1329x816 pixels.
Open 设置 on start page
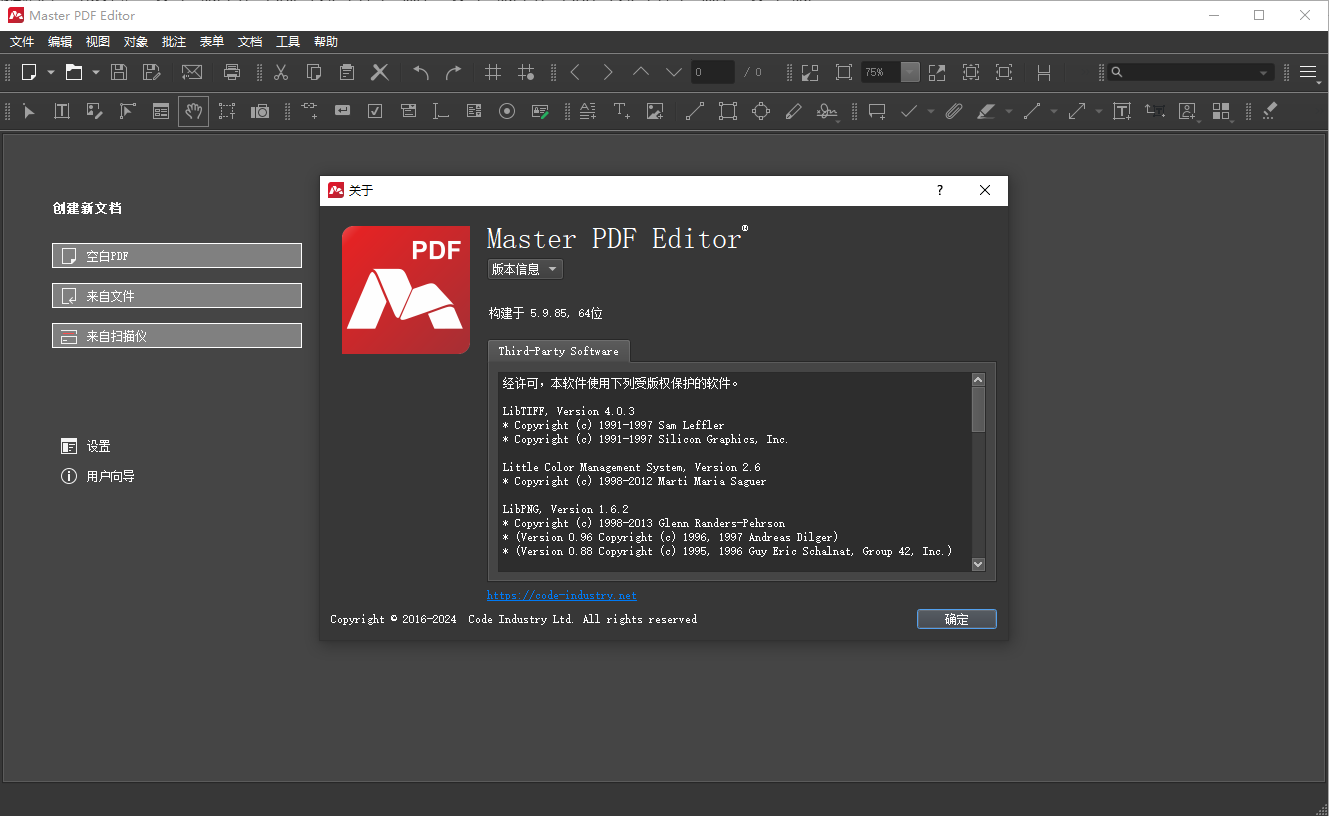click(86, 446)
